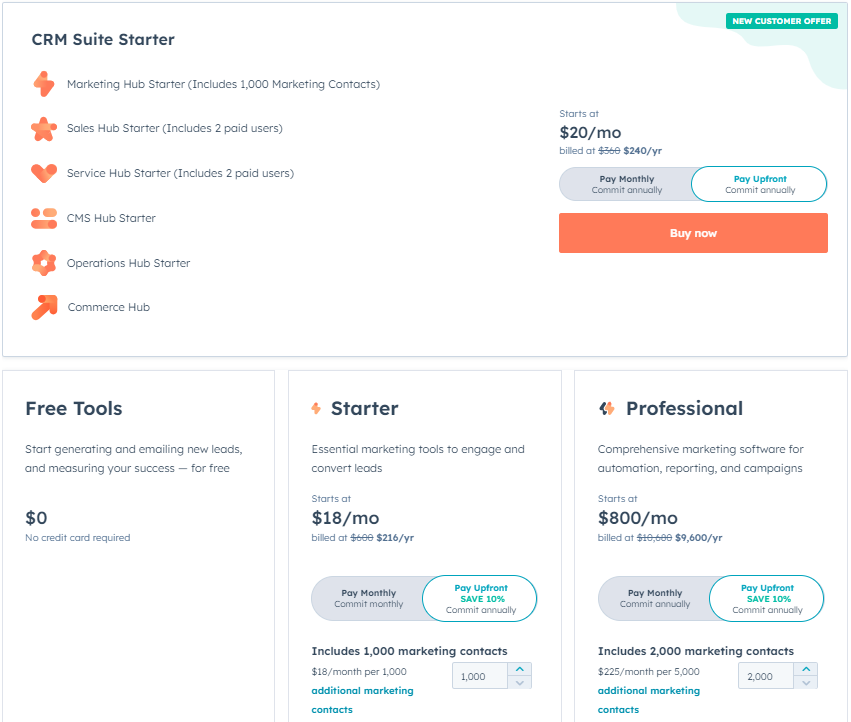Switch Starter plan to Pay Monthly
The width and height of the screenshot is (851, 722).
368,598
